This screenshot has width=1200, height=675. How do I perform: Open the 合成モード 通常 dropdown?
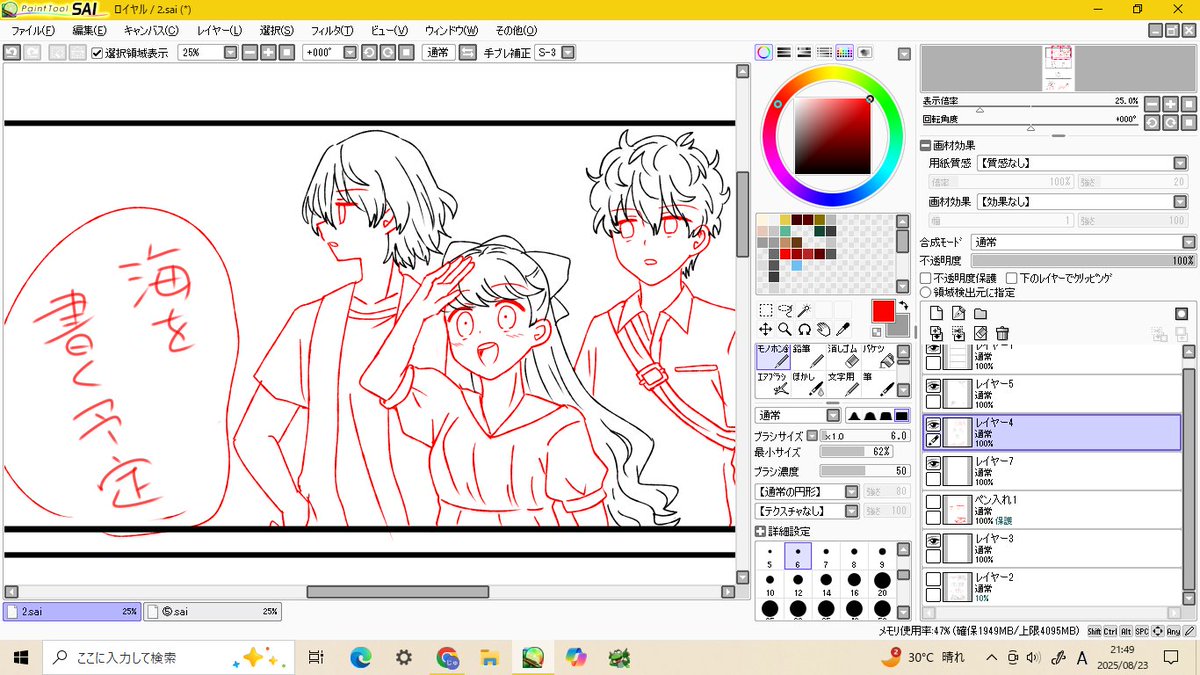coord(1188,242)
